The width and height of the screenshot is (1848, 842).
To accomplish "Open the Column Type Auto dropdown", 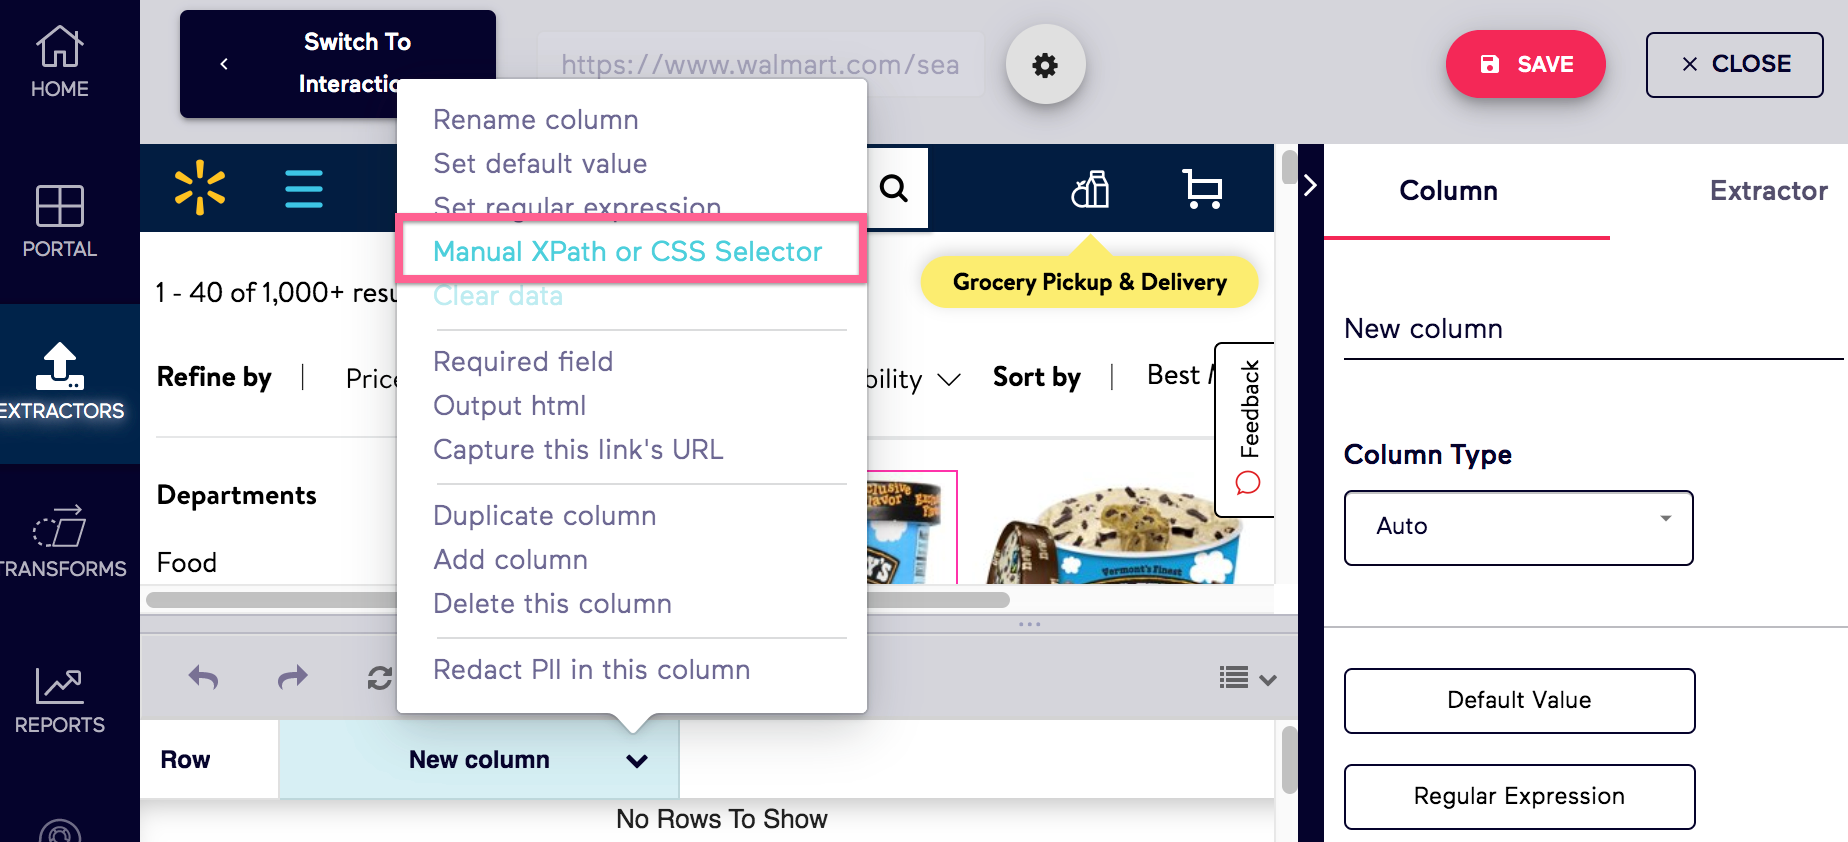I will pyautogui.click(x=1518, y=527).
